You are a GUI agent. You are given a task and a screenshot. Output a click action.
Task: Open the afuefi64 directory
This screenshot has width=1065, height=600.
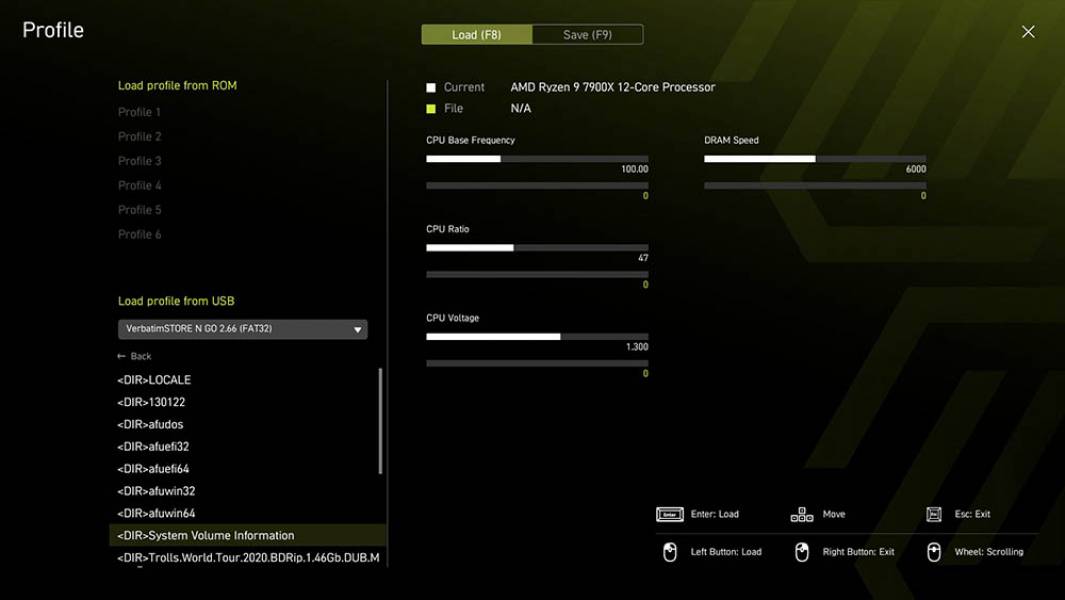(x=156, y=468)
